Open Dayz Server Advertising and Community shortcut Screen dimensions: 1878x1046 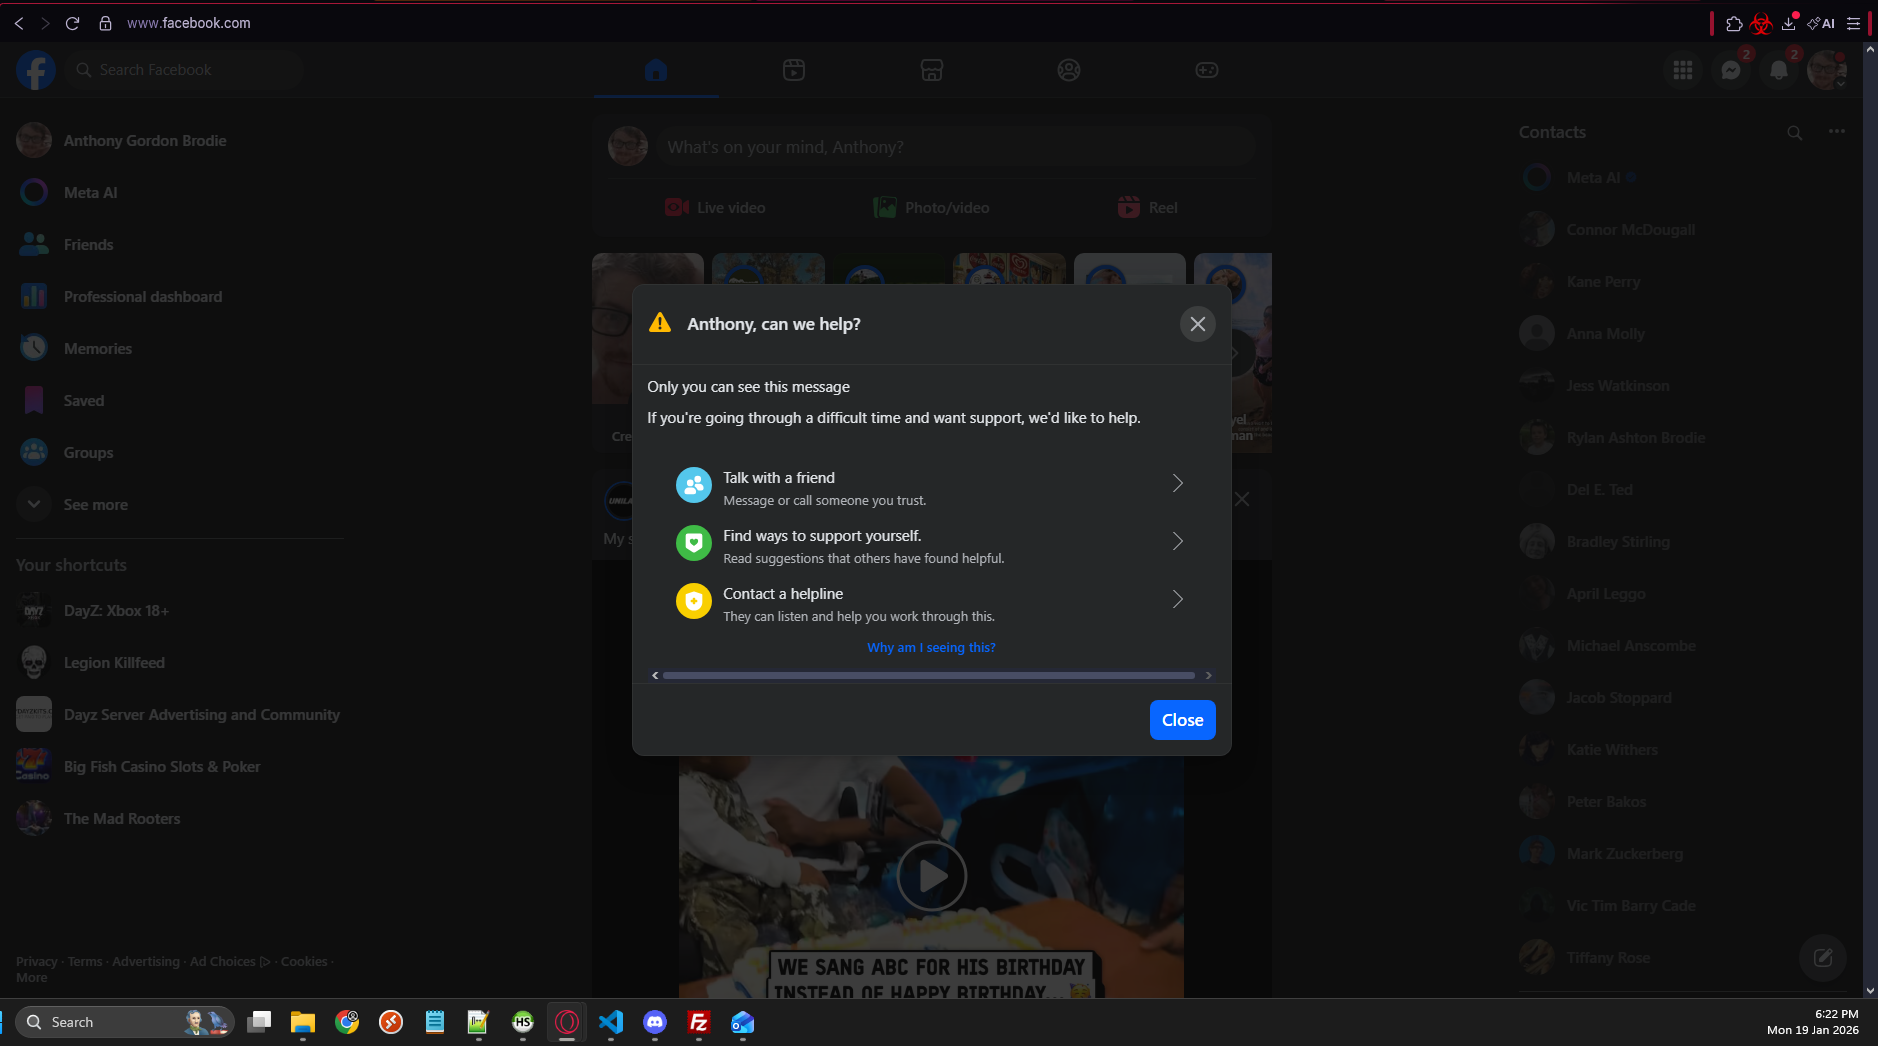tap(180, 715)
